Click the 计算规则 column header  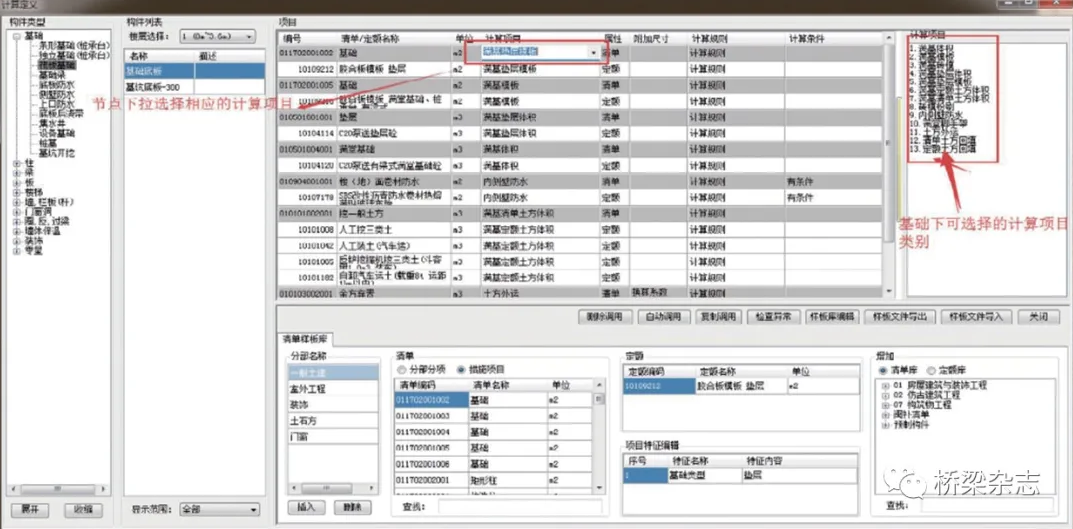click(x=737, y=38)
